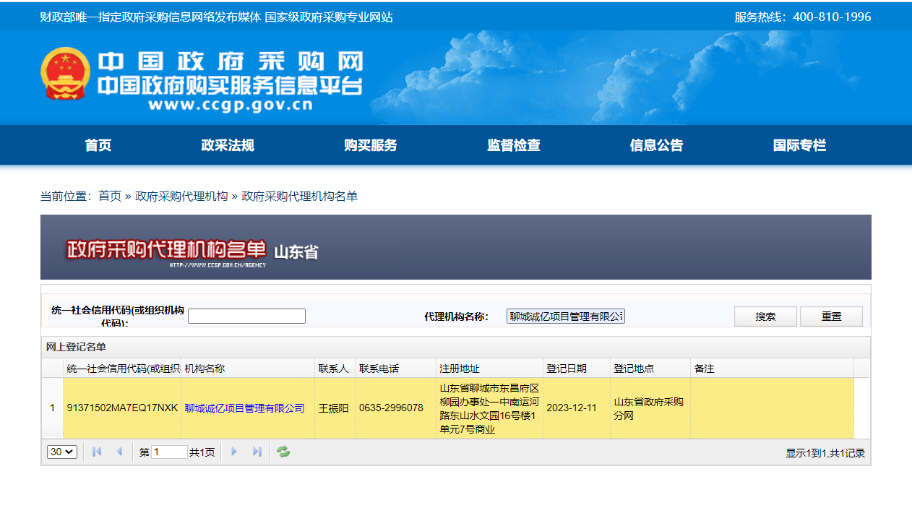Open the 首页 navigation menu item
The height and width of the screenshot is (521, 912).
pyautogui.click(x=98, y=145)
